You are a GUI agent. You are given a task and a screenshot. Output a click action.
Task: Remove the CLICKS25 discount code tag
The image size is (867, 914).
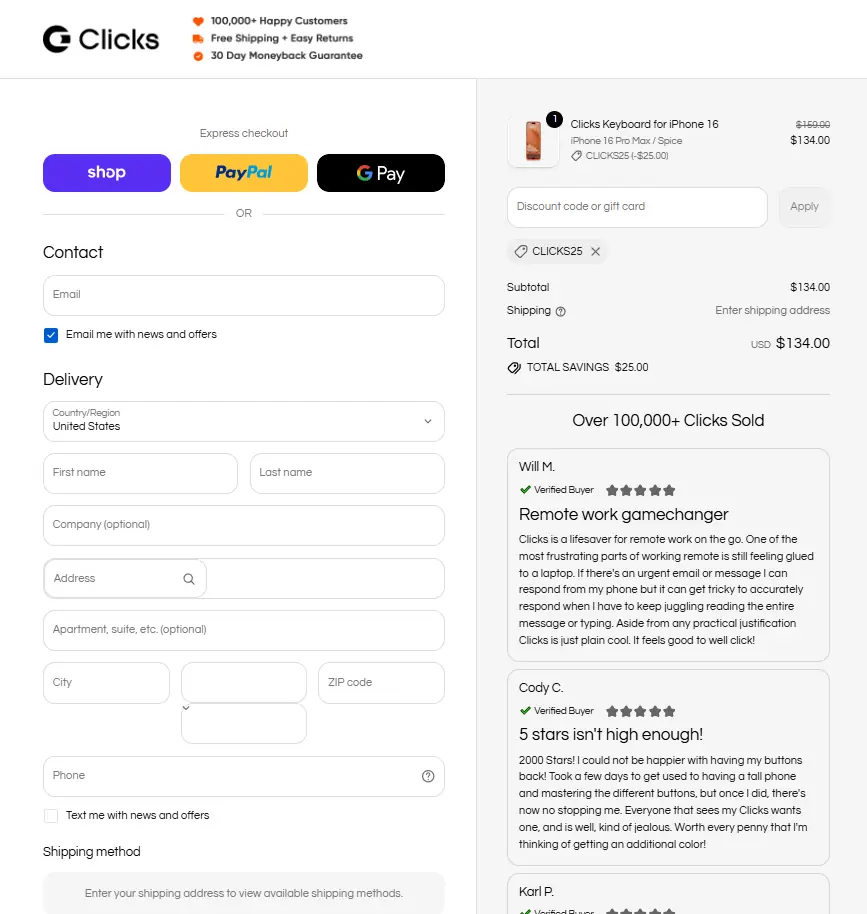[x=595, y=251]
